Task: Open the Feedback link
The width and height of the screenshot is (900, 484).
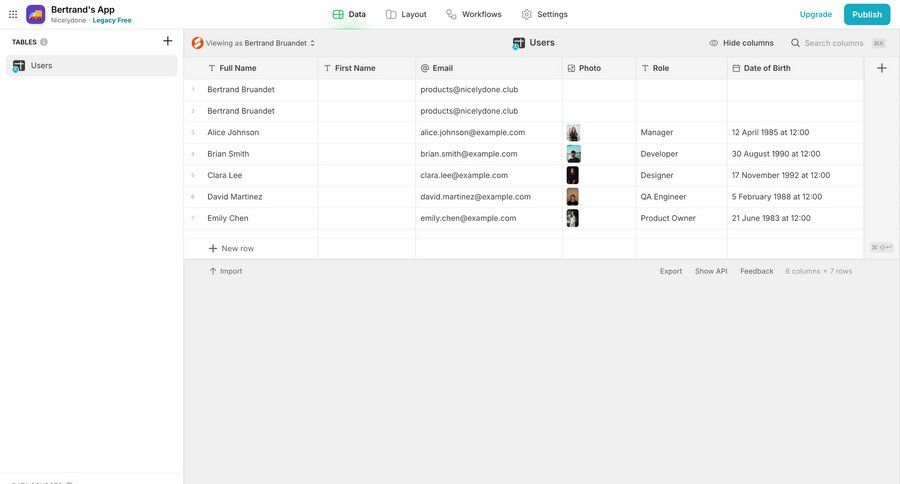Action: coord(757,271)
